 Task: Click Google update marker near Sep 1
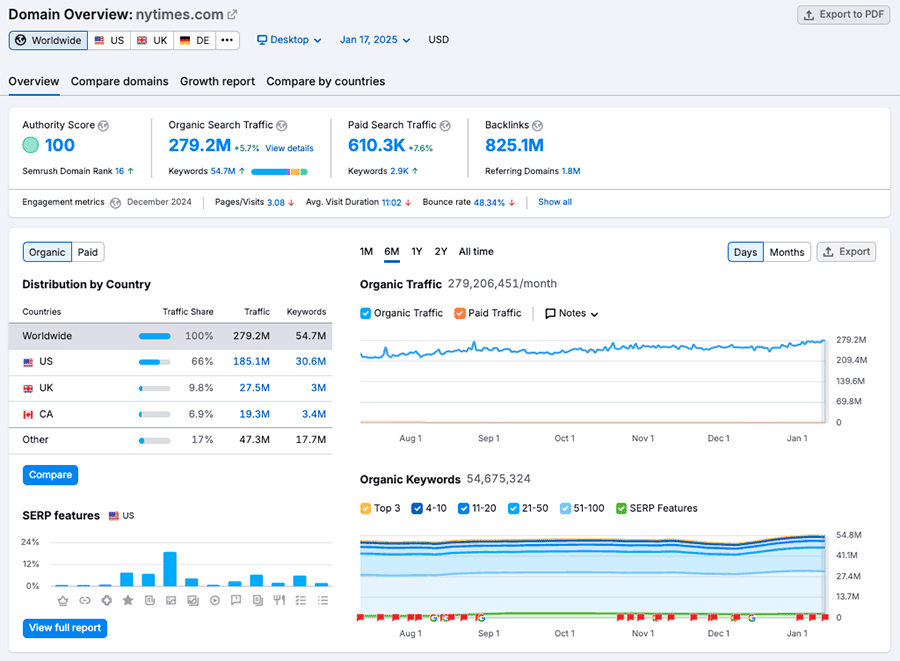480,618
